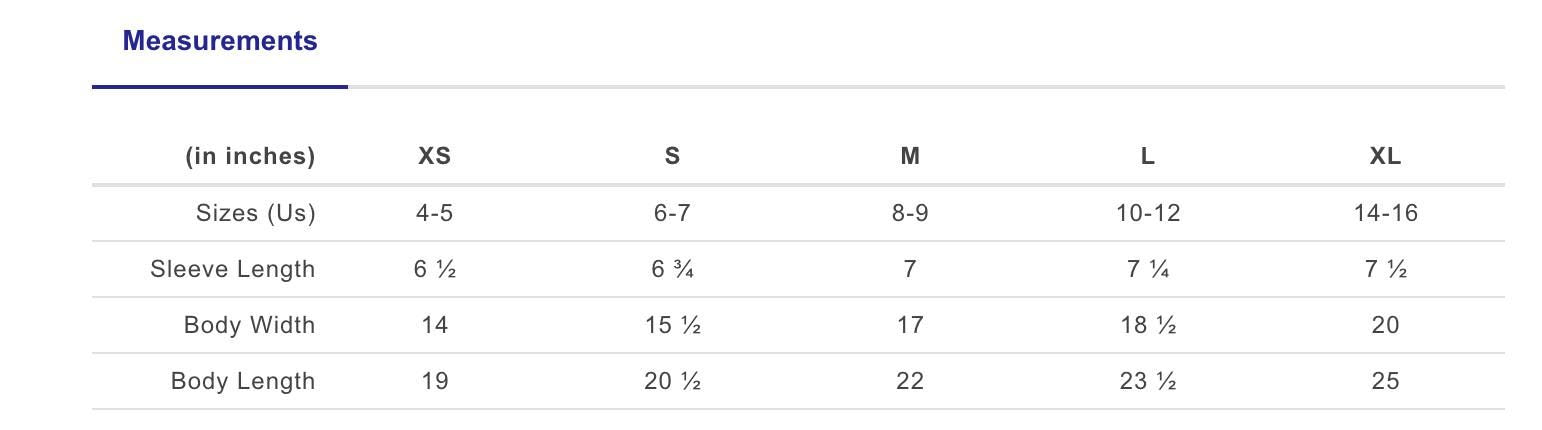Select the Body Length row label
This screenshot has height=430, width=1542.
[243, 381]
